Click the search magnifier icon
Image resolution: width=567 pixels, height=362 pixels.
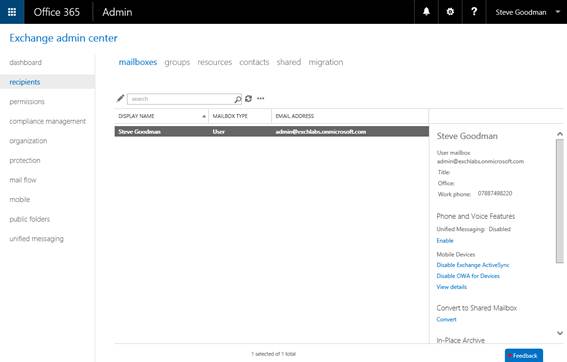[x=238, y=99]
